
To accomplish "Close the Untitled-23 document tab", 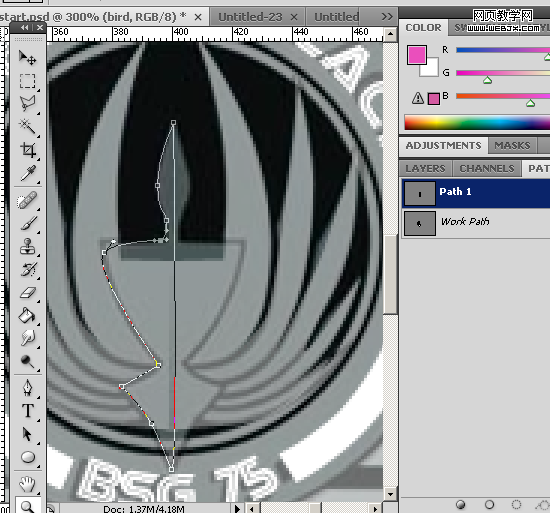I will click(294, 17).
